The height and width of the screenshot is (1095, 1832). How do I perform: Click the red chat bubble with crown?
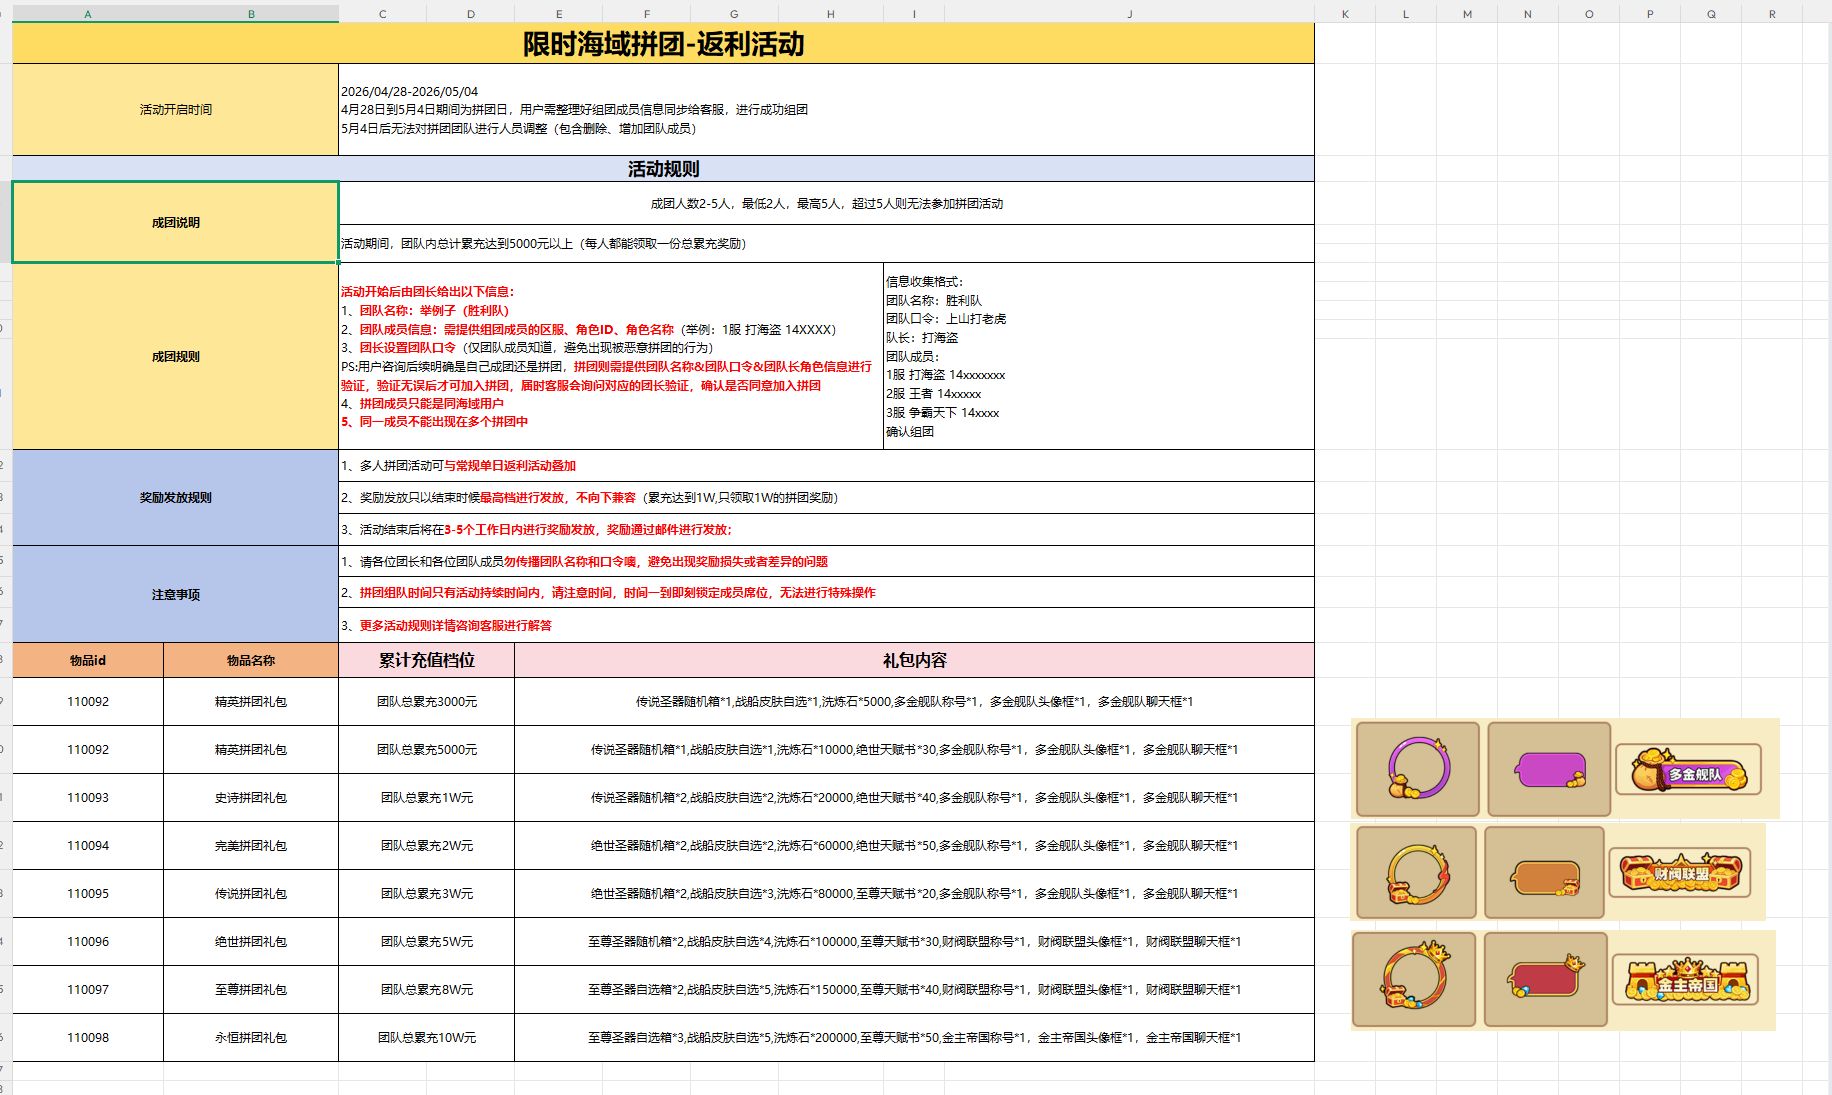[x=1545, y=980]
